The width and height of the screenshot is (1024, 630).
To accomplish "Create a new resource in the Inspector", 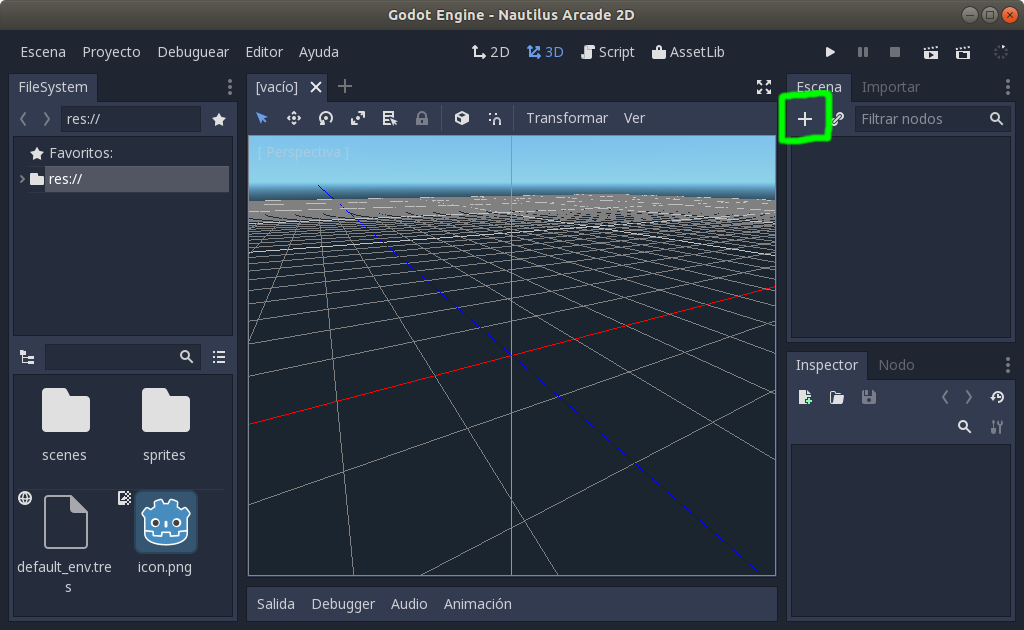I will pos(805,397).
